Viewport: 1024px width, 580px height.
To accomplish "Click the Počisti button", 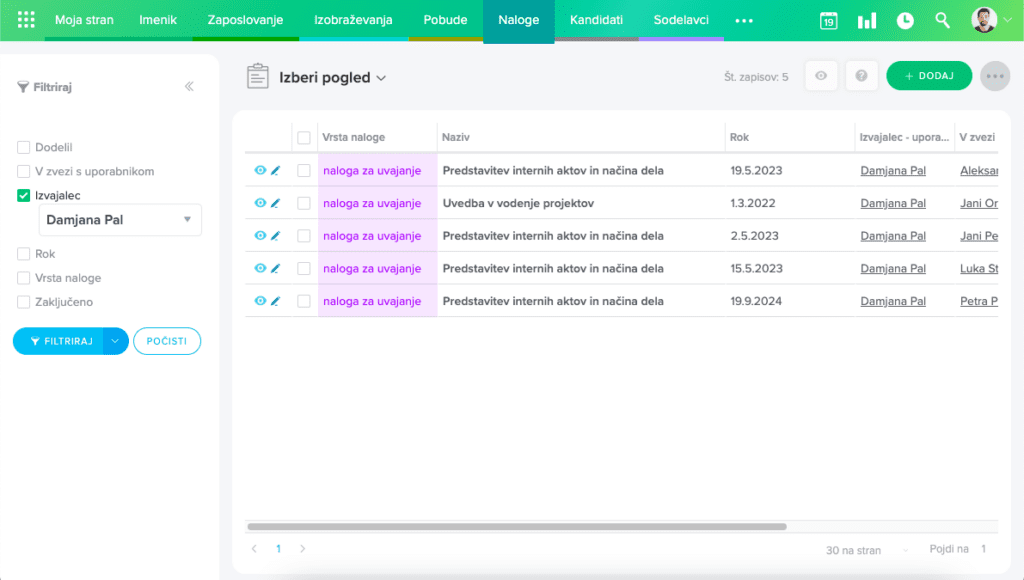I will pos(167,341).
